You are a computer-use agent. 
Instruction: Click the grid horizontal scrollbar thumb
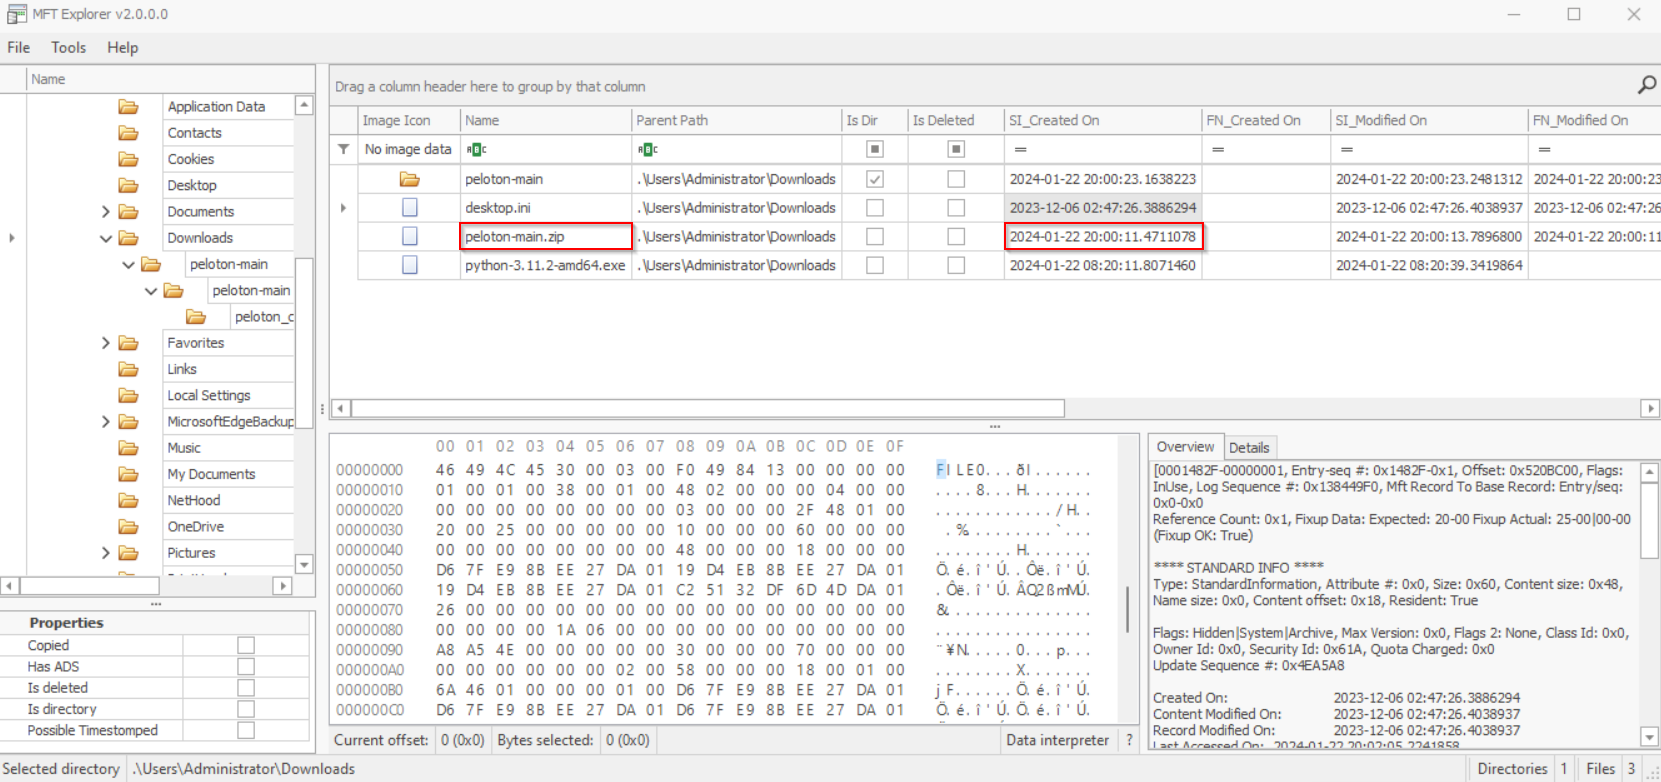[707, 408]
